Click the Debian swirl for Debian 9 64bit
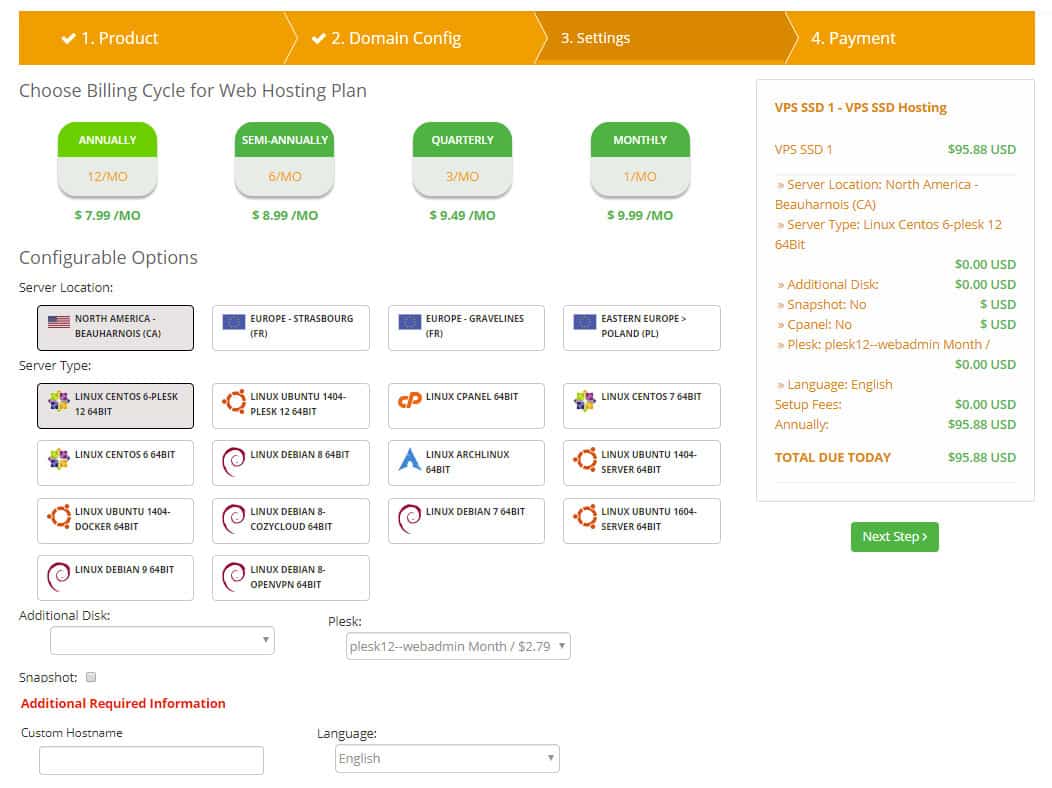Image resolution: width=1052 pixels, height=788 pixels. (x=59, y=575)
